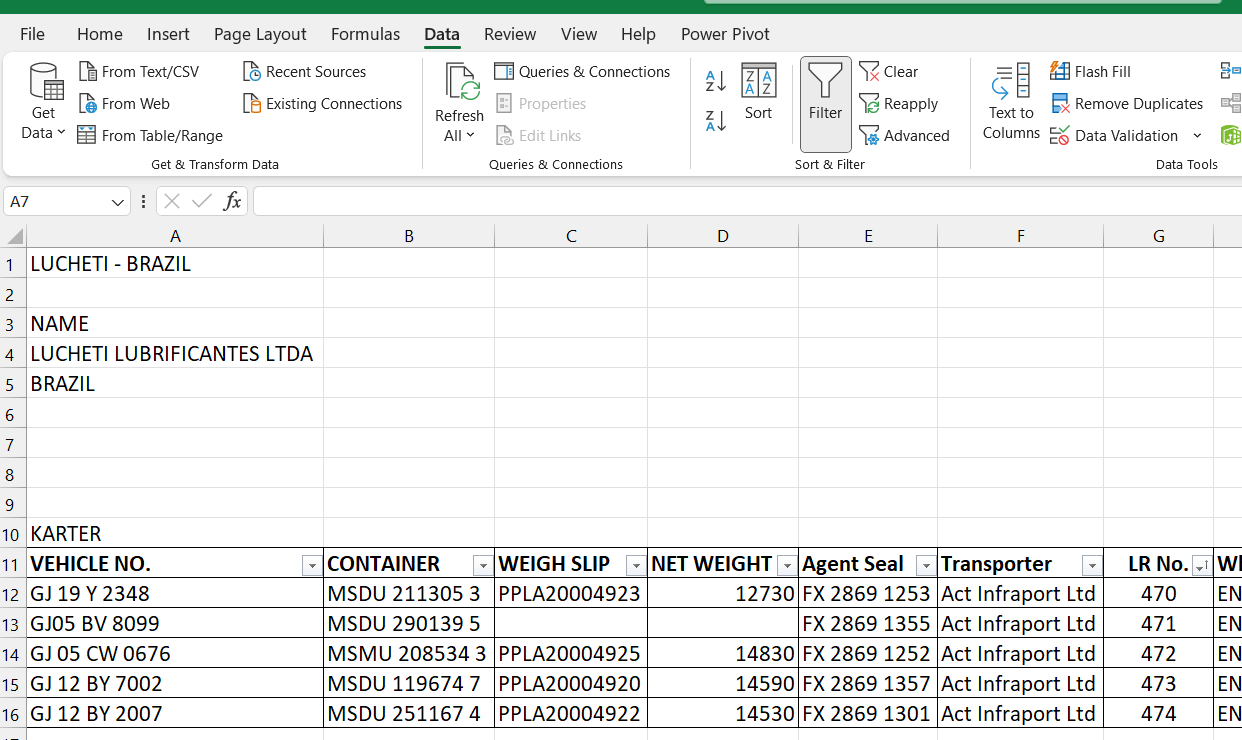The image size is (1242, 740).
Task: Open VEHICLE NO. filter dropdown
Action: (x=312, y=566)
